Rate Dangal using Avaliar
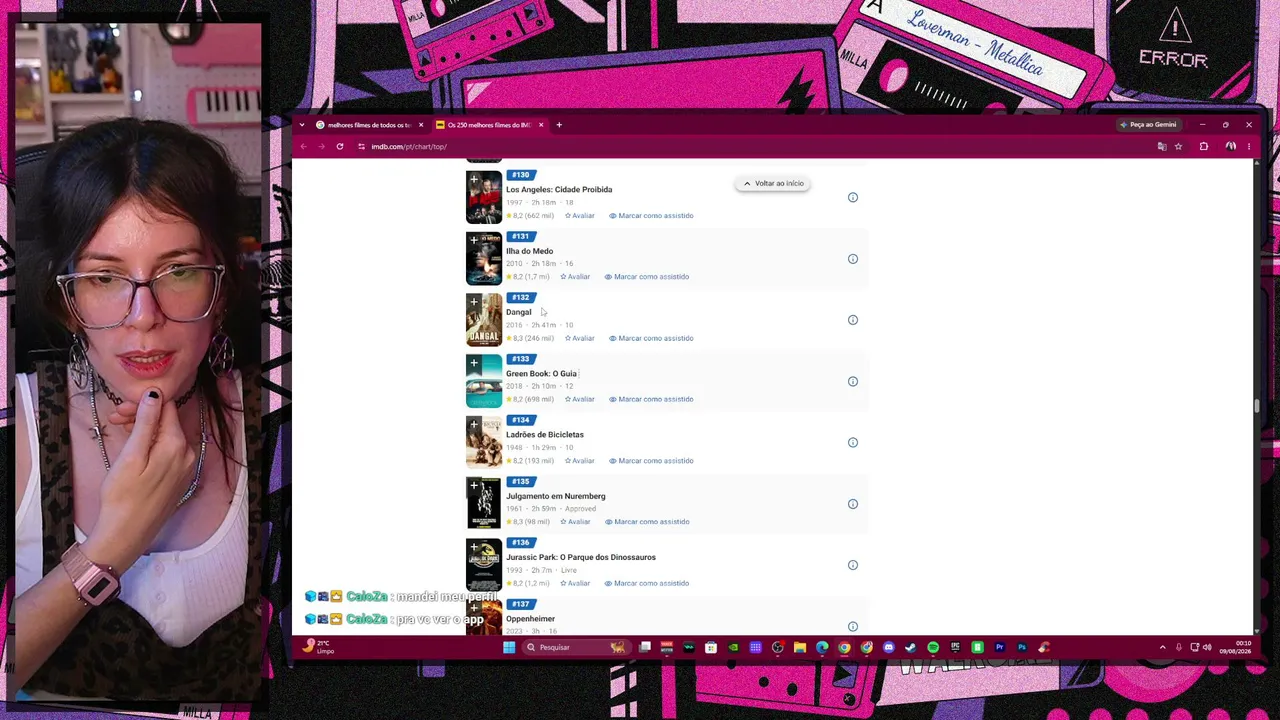 [579, 338]
